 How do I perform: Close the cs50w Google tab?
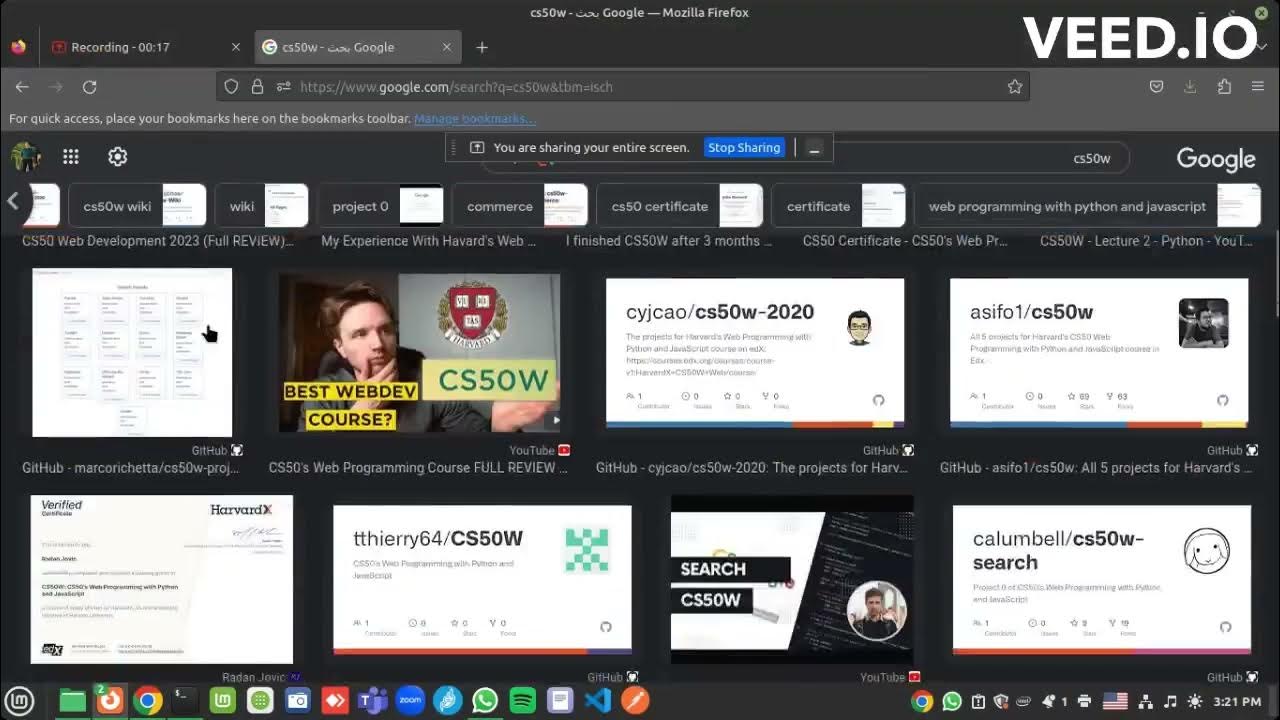(447, 47)
